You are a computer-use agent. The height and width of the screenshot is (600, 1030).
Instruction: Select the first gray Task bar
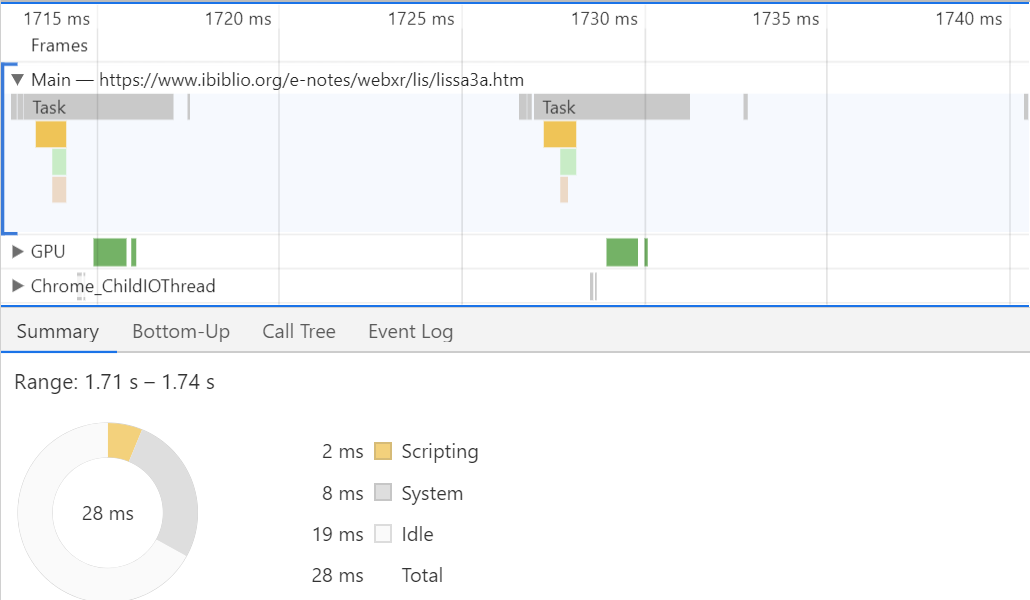(x=100, y=107)
